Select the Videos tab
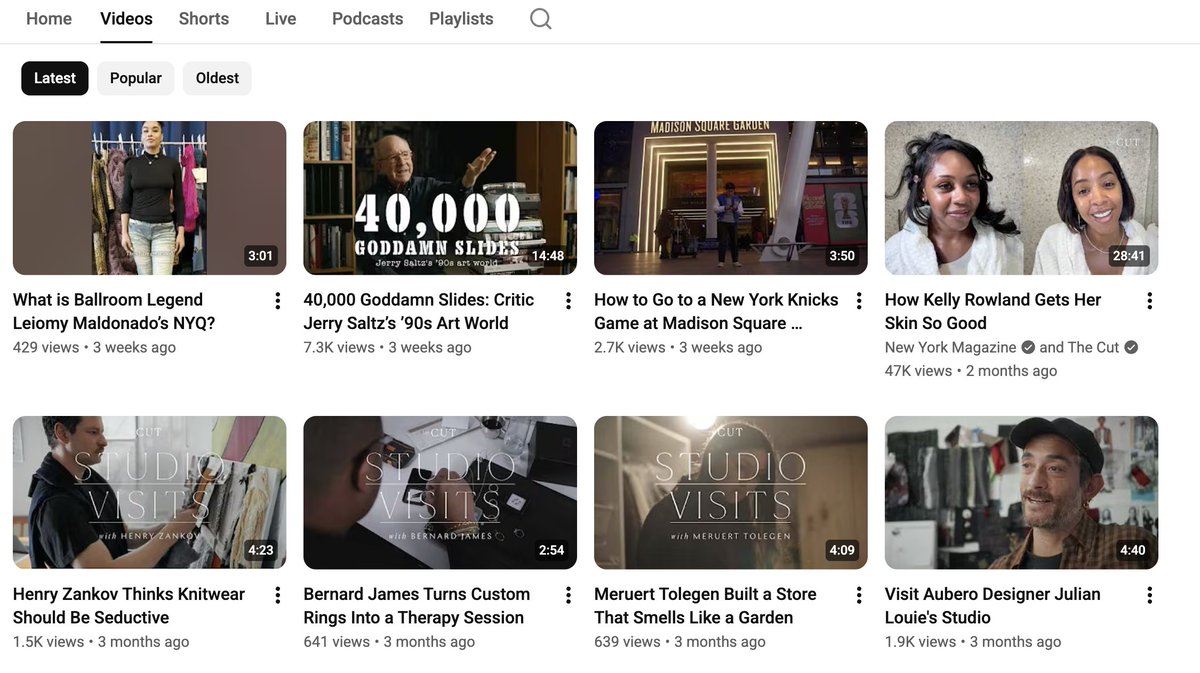 coord(127,19)
